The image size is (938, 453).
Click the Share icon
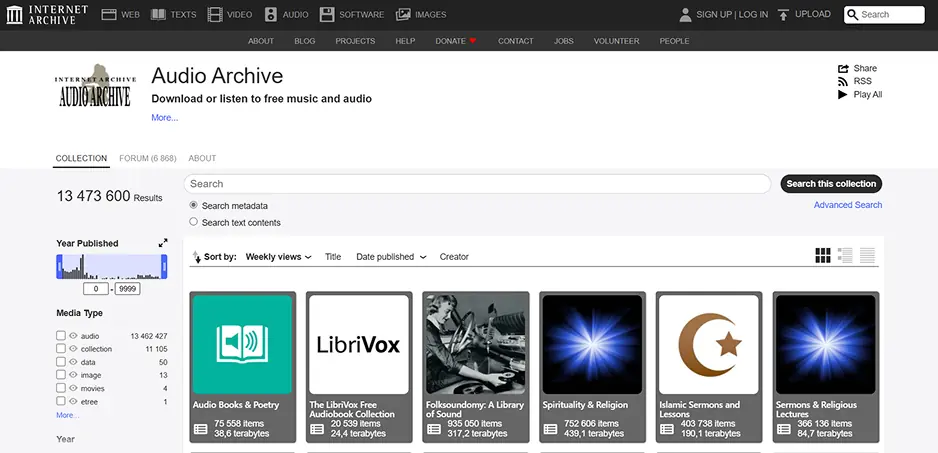[843, 68]
